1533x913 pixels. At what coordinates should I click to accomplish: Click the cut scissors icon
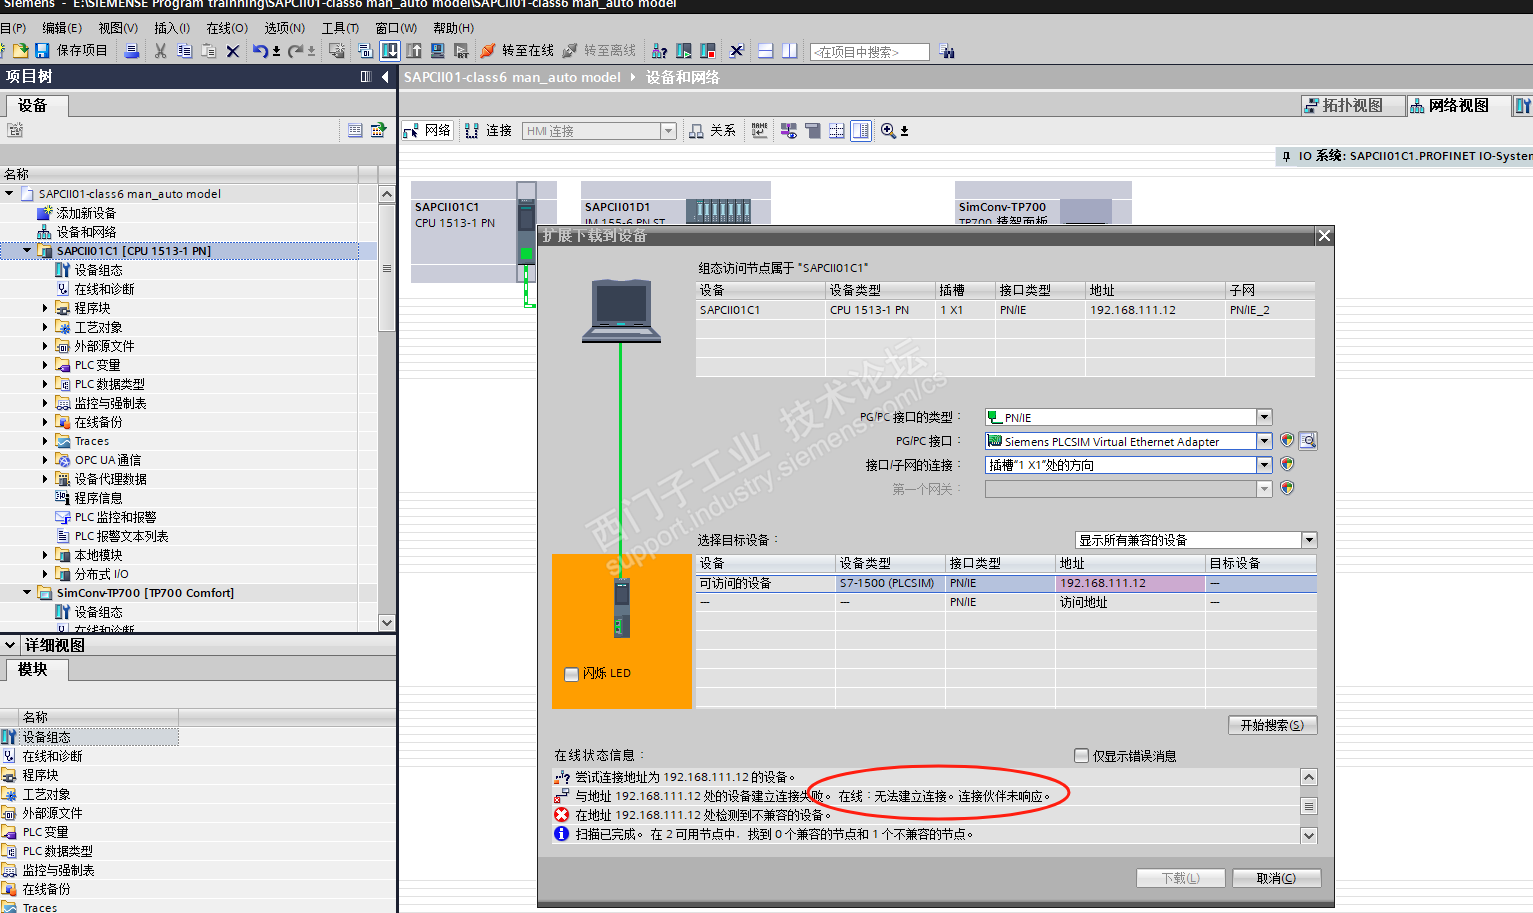[x=160, y=51]
